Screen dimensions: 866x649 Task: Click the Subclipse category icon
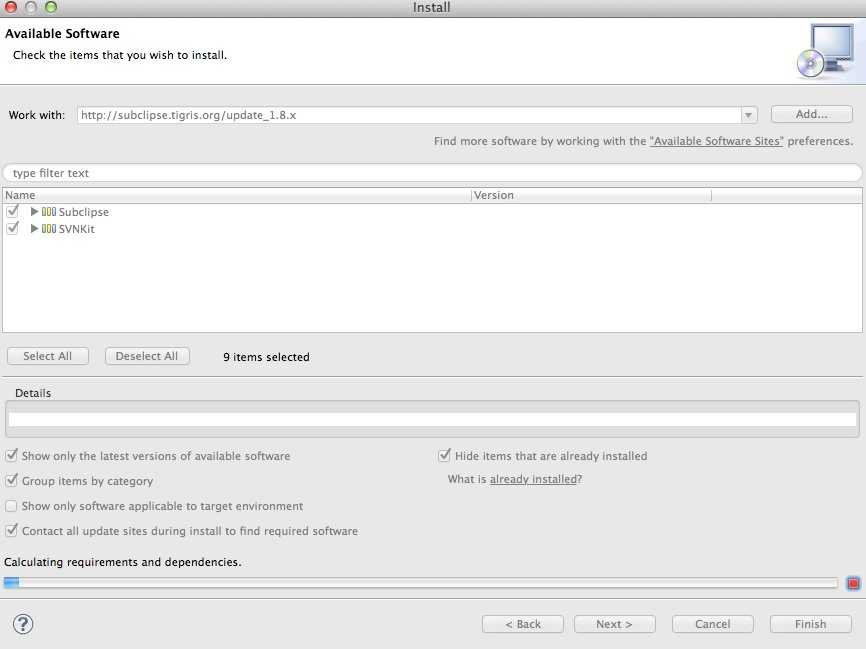pyautogui.click(x=49, y=212)
